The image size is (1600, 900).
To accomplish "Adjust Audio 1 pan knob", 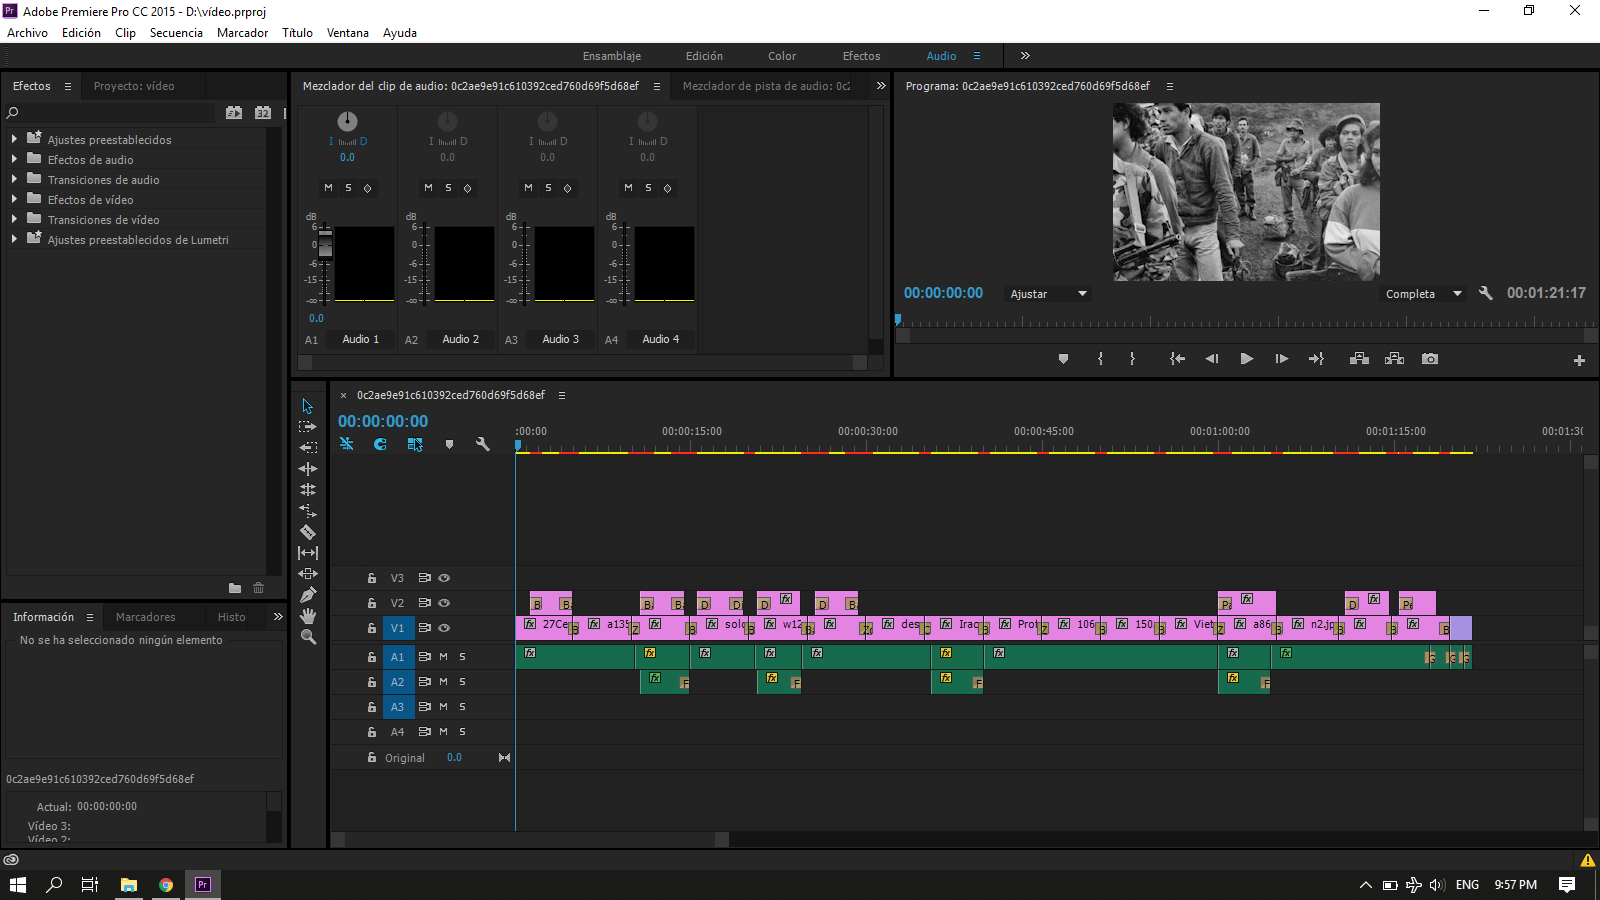I will [x=347, y=122].
